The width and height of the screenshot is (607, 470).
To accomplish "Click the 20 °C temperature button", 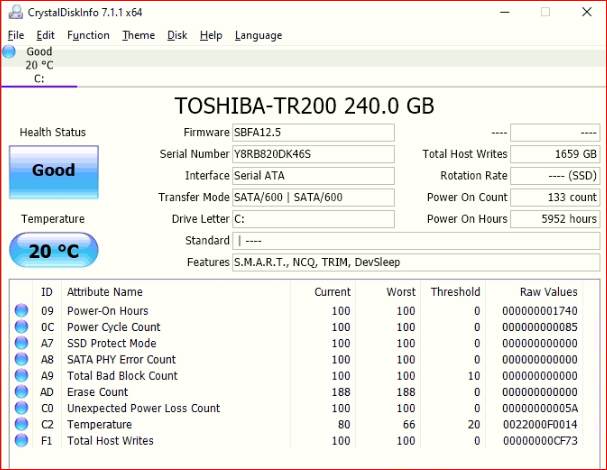I will 54,251.
